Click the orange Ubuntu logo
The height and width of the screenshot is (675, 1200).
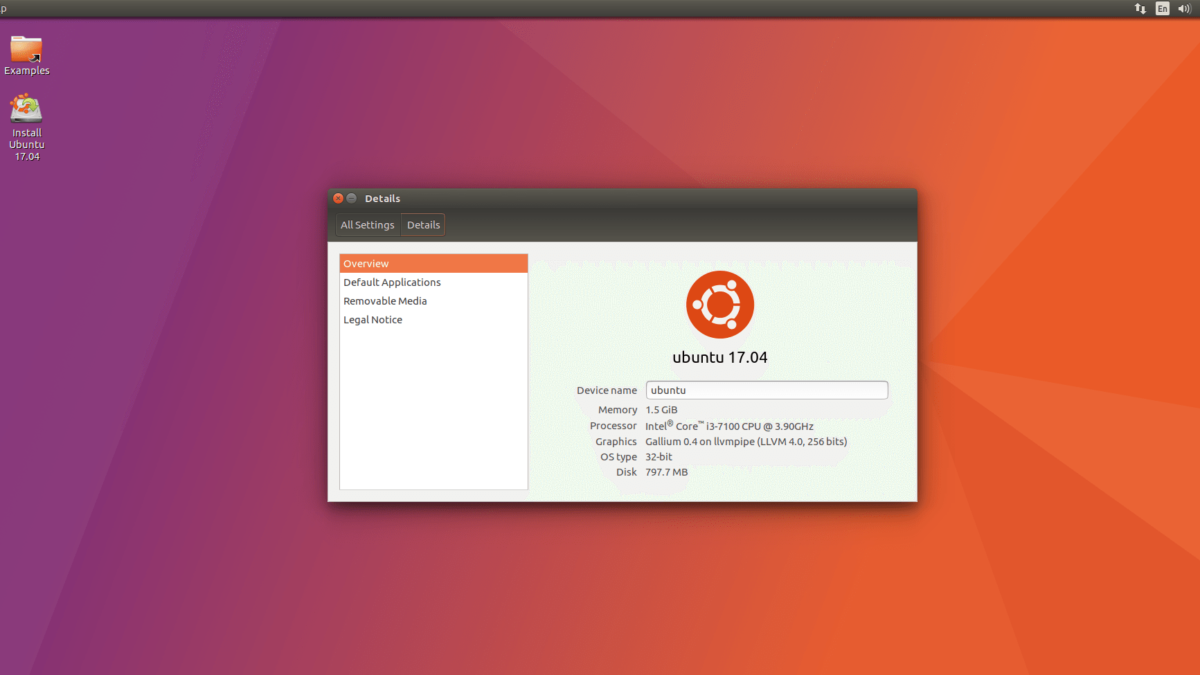[x=720, y=305]
